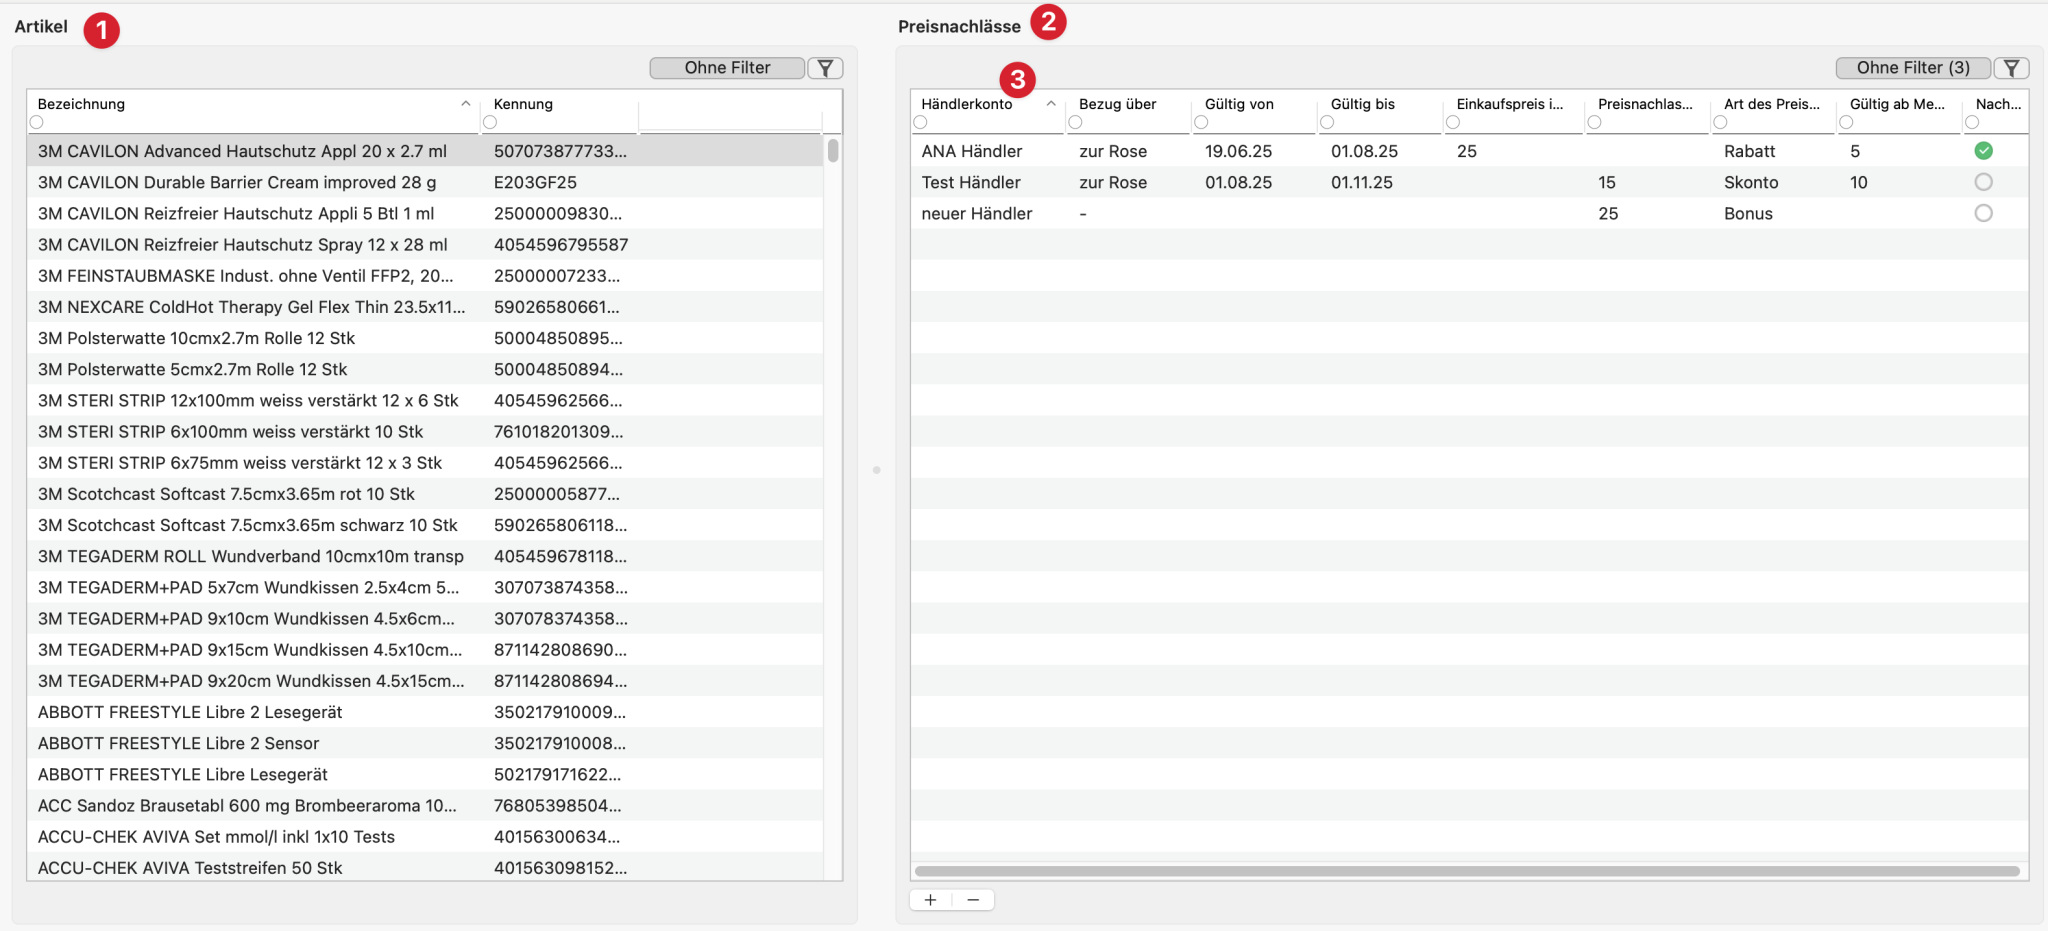This screenshot has height=931, width=2048.
Task: Select 3M NEXCARE ColdHot Therapy Gel row
Action: (x=425, y=307)
